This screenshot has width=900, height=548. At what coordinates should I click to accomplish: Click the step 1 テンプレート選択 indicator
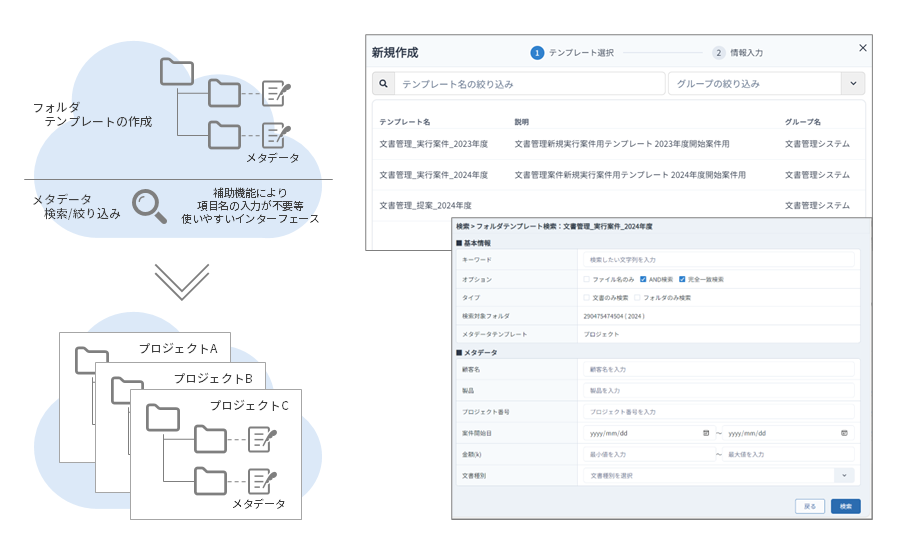coord(537,53)
